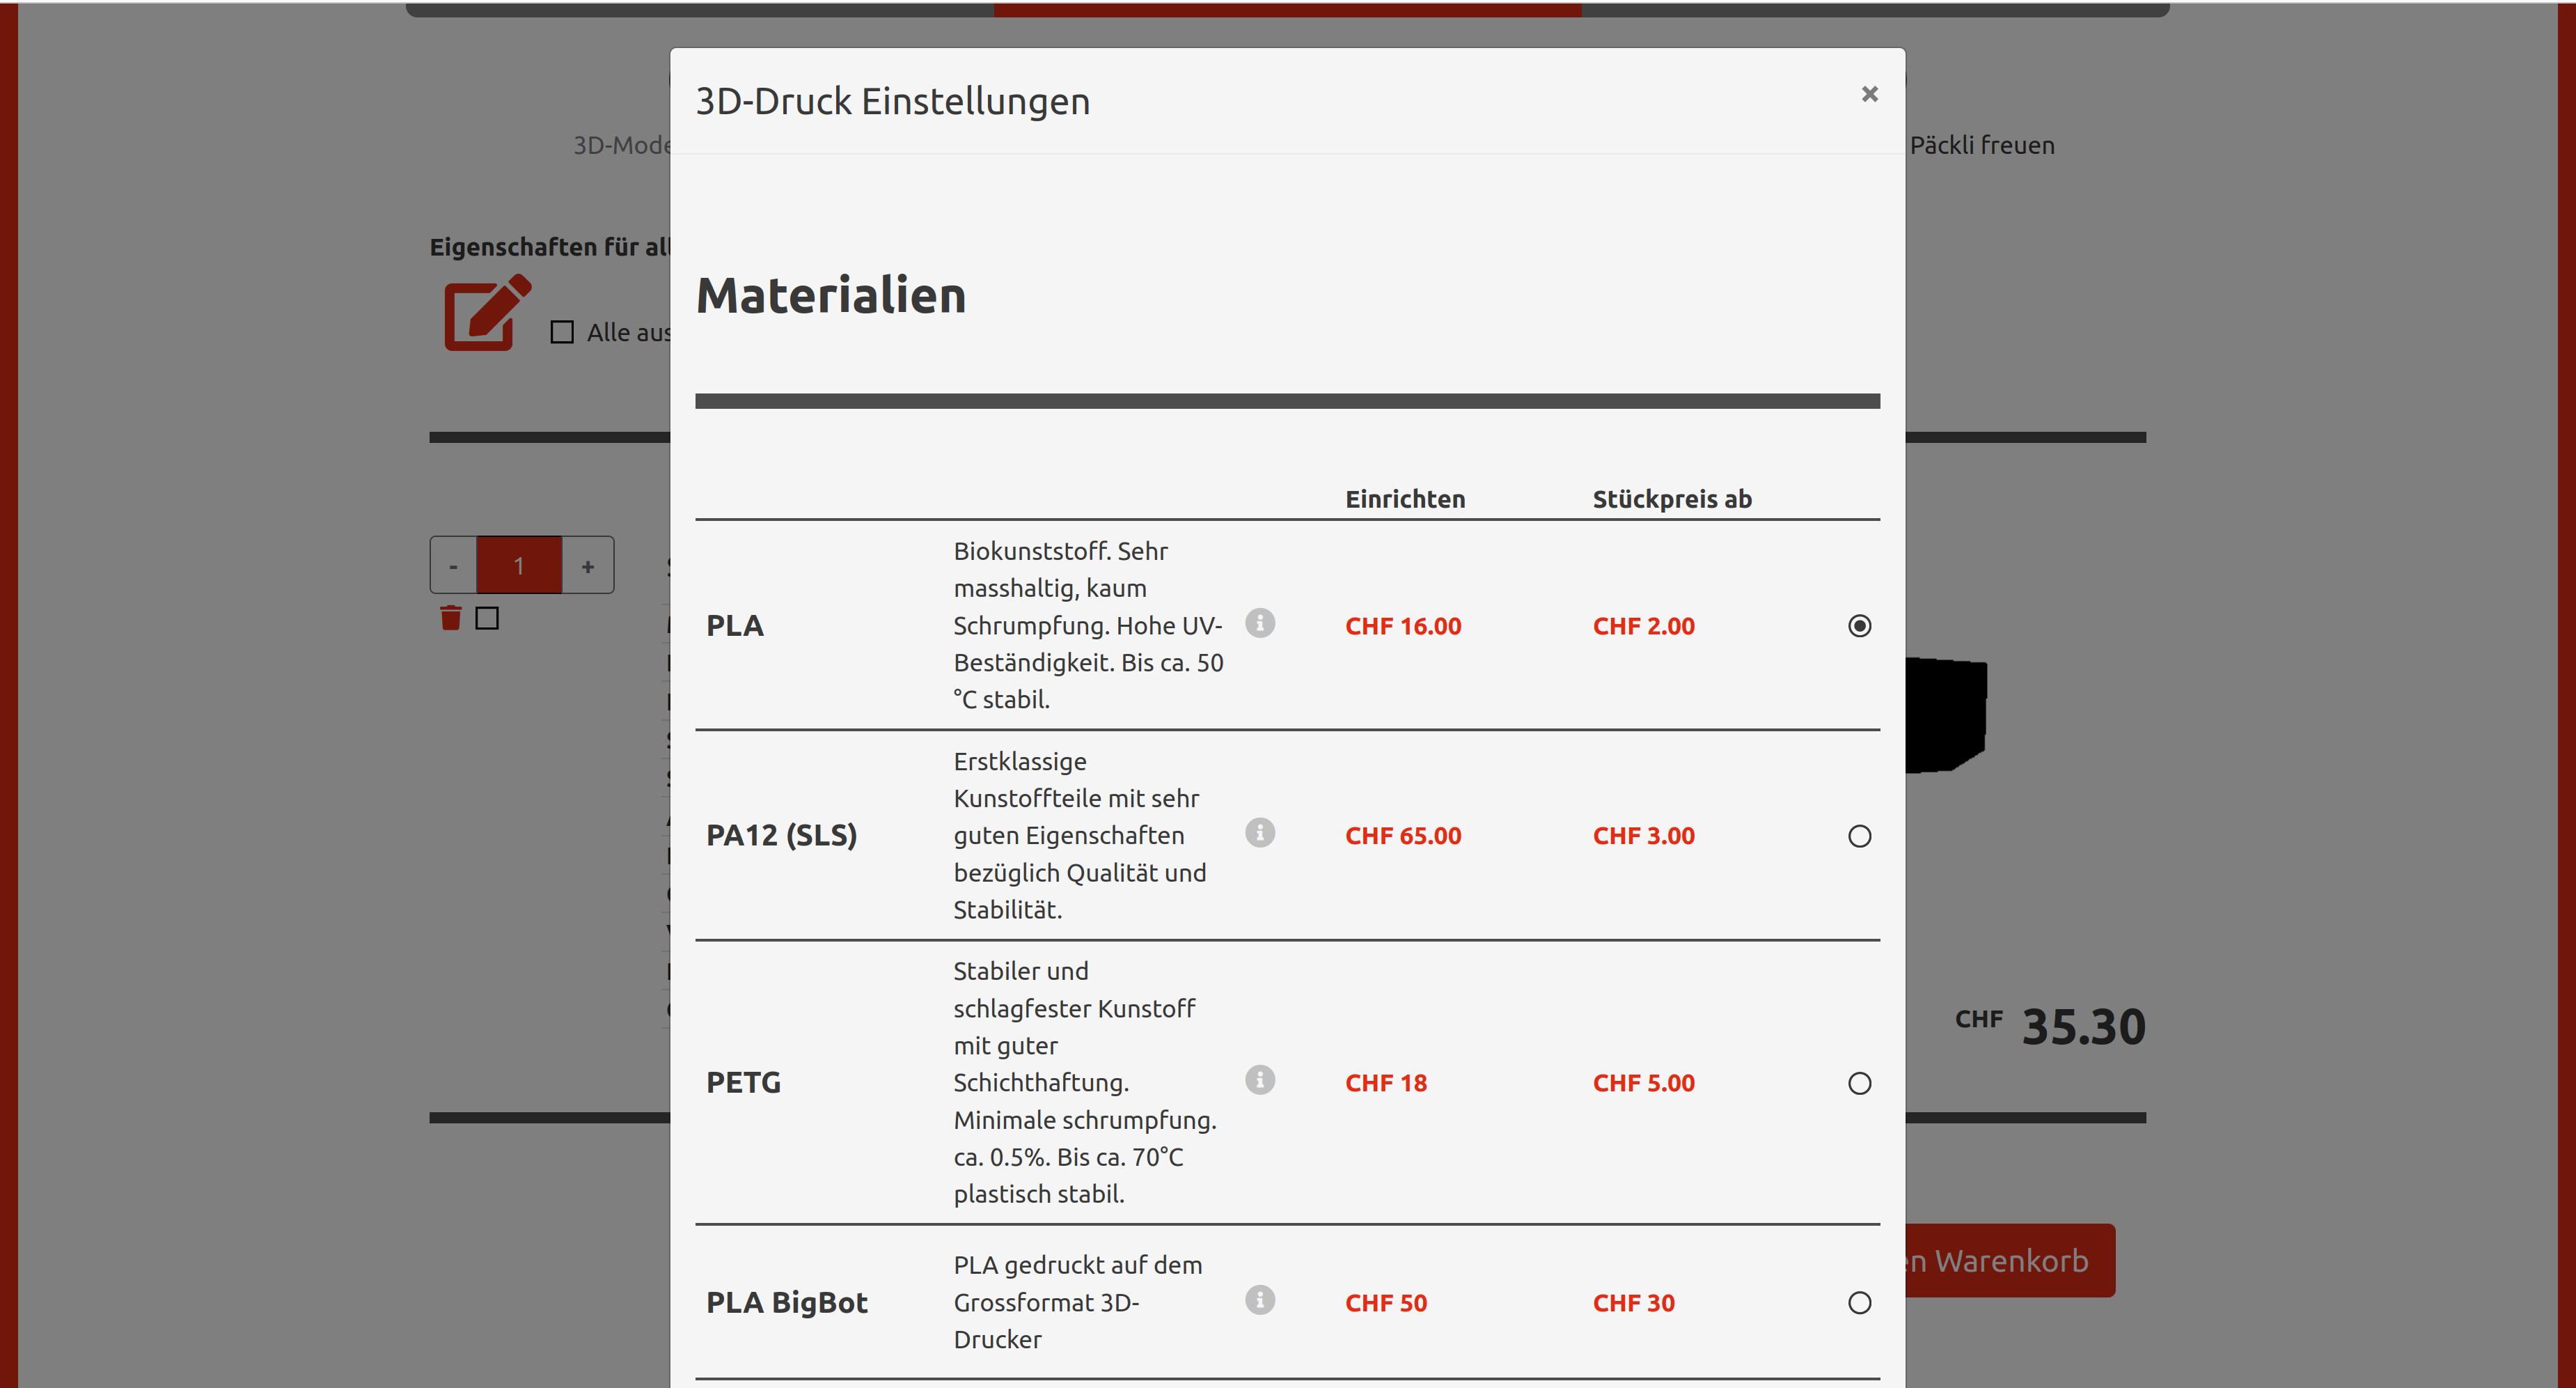Click the red edit properties pencil icon
Screen dimensions: 2576x1388
point(487,312)
